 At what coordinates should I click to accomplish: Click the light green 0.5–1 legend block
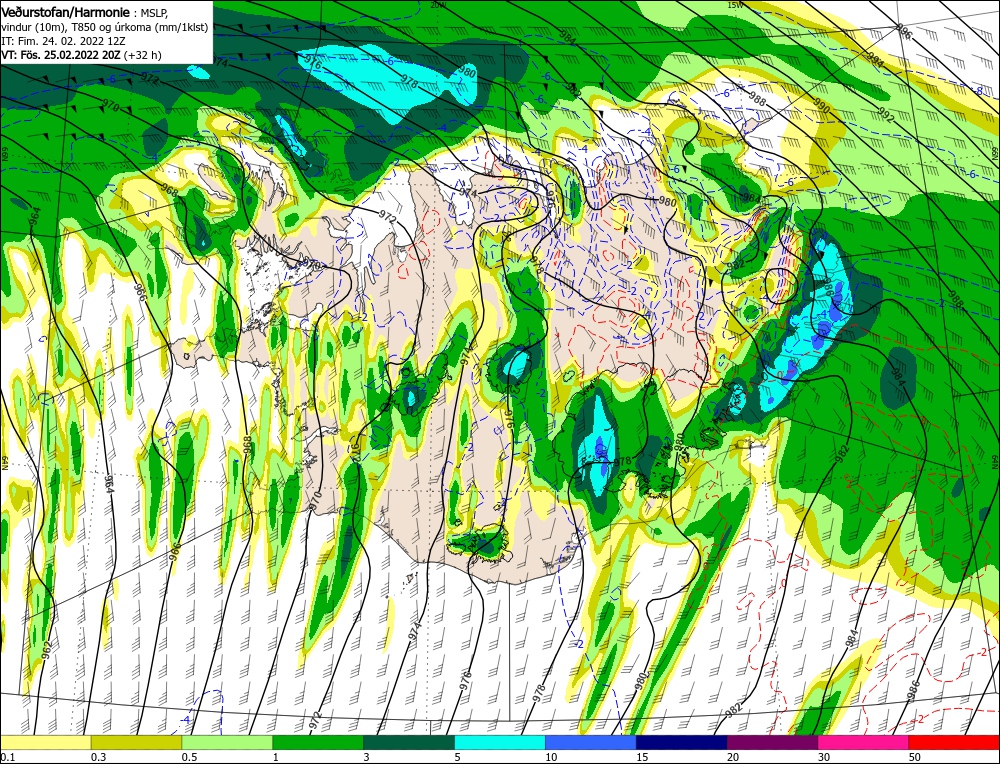[x=228, y=742]
